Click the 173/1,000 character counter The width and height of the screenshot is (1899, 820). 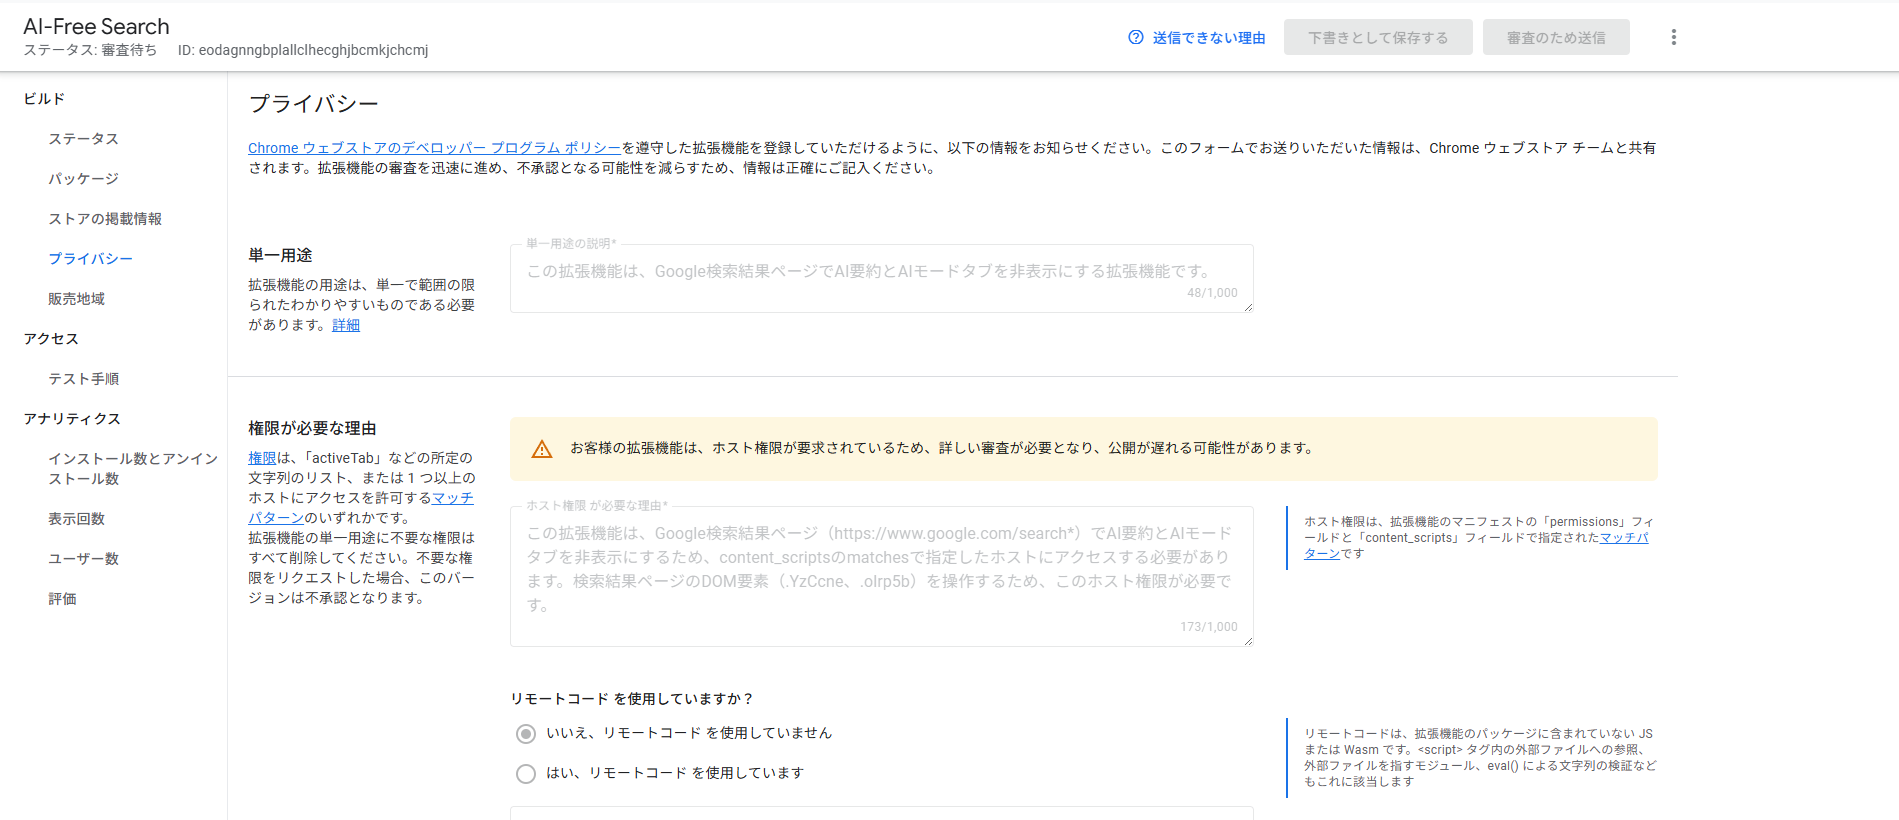pyautogui.click(x=1209, y=627)
